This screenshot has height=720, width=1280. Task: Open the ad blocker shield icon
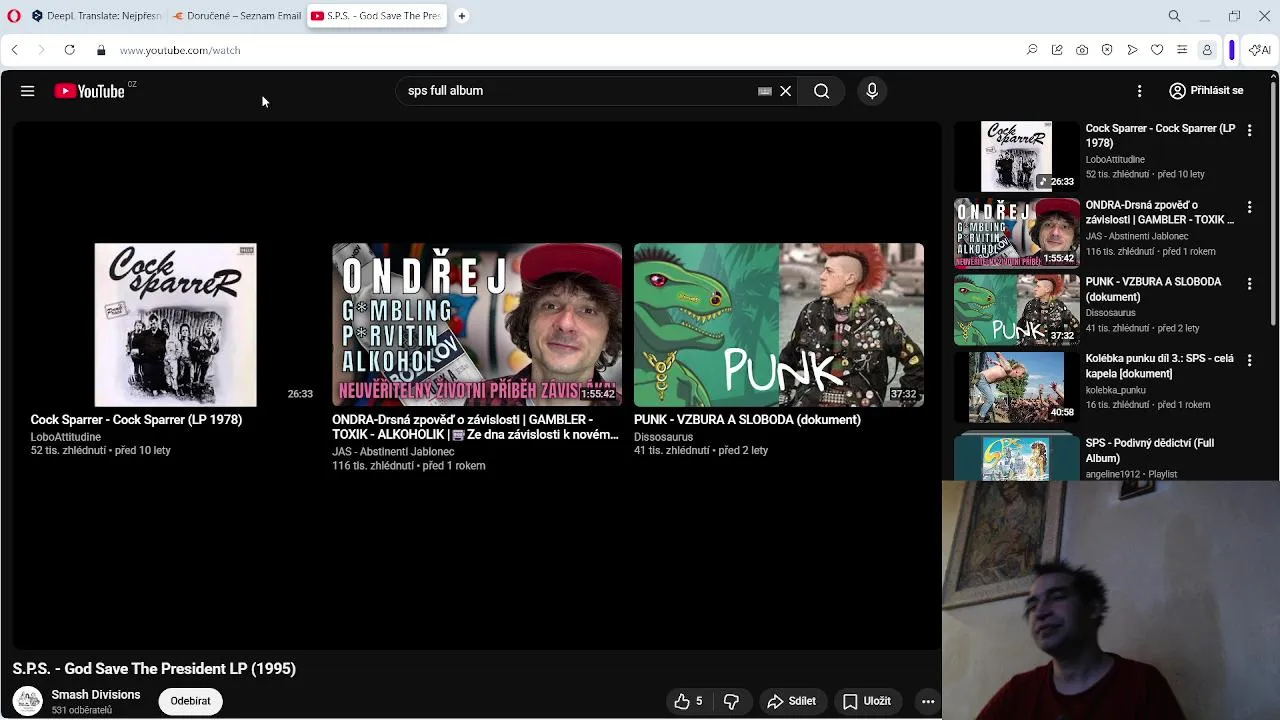pyautogui.click(x=1107, y=50)
